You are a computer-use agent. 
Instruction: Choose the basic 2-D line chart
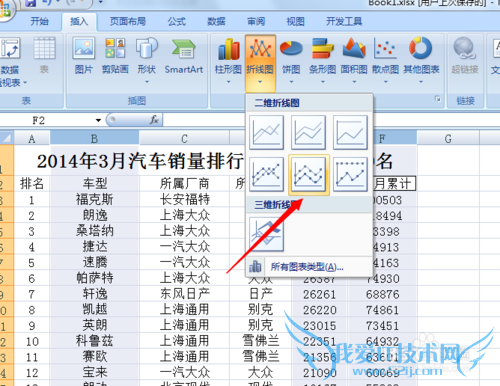point(267,132)
